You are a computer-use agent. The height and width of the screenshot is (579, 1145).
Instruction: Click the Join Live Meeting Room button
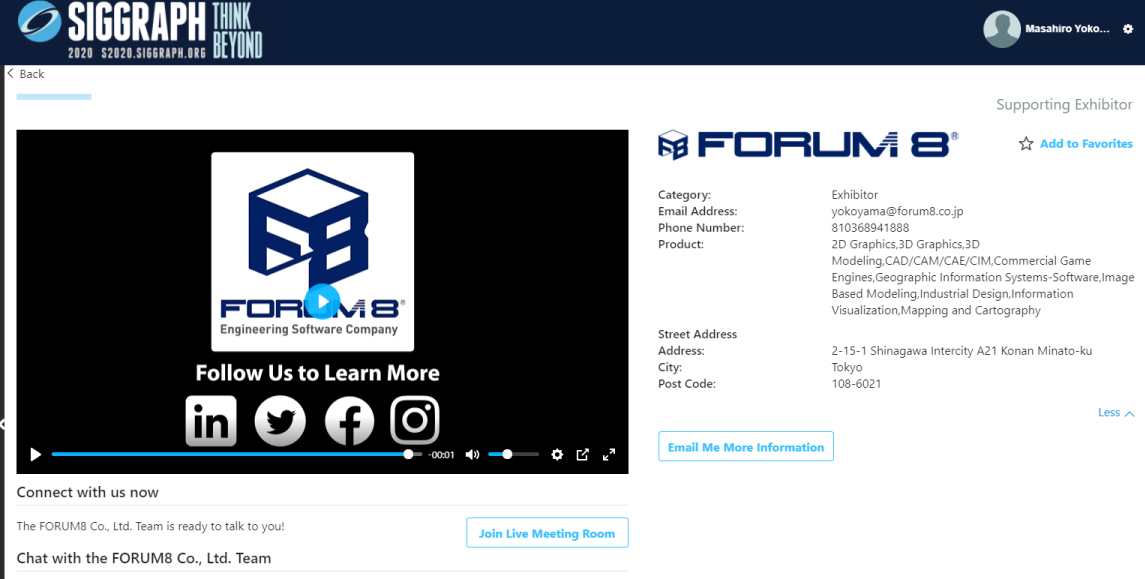tap(547, 533)
